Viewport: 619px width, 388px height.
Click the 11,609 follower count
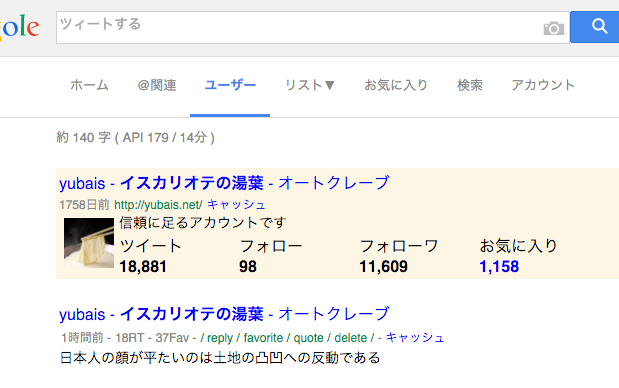[x=383, y=266]
